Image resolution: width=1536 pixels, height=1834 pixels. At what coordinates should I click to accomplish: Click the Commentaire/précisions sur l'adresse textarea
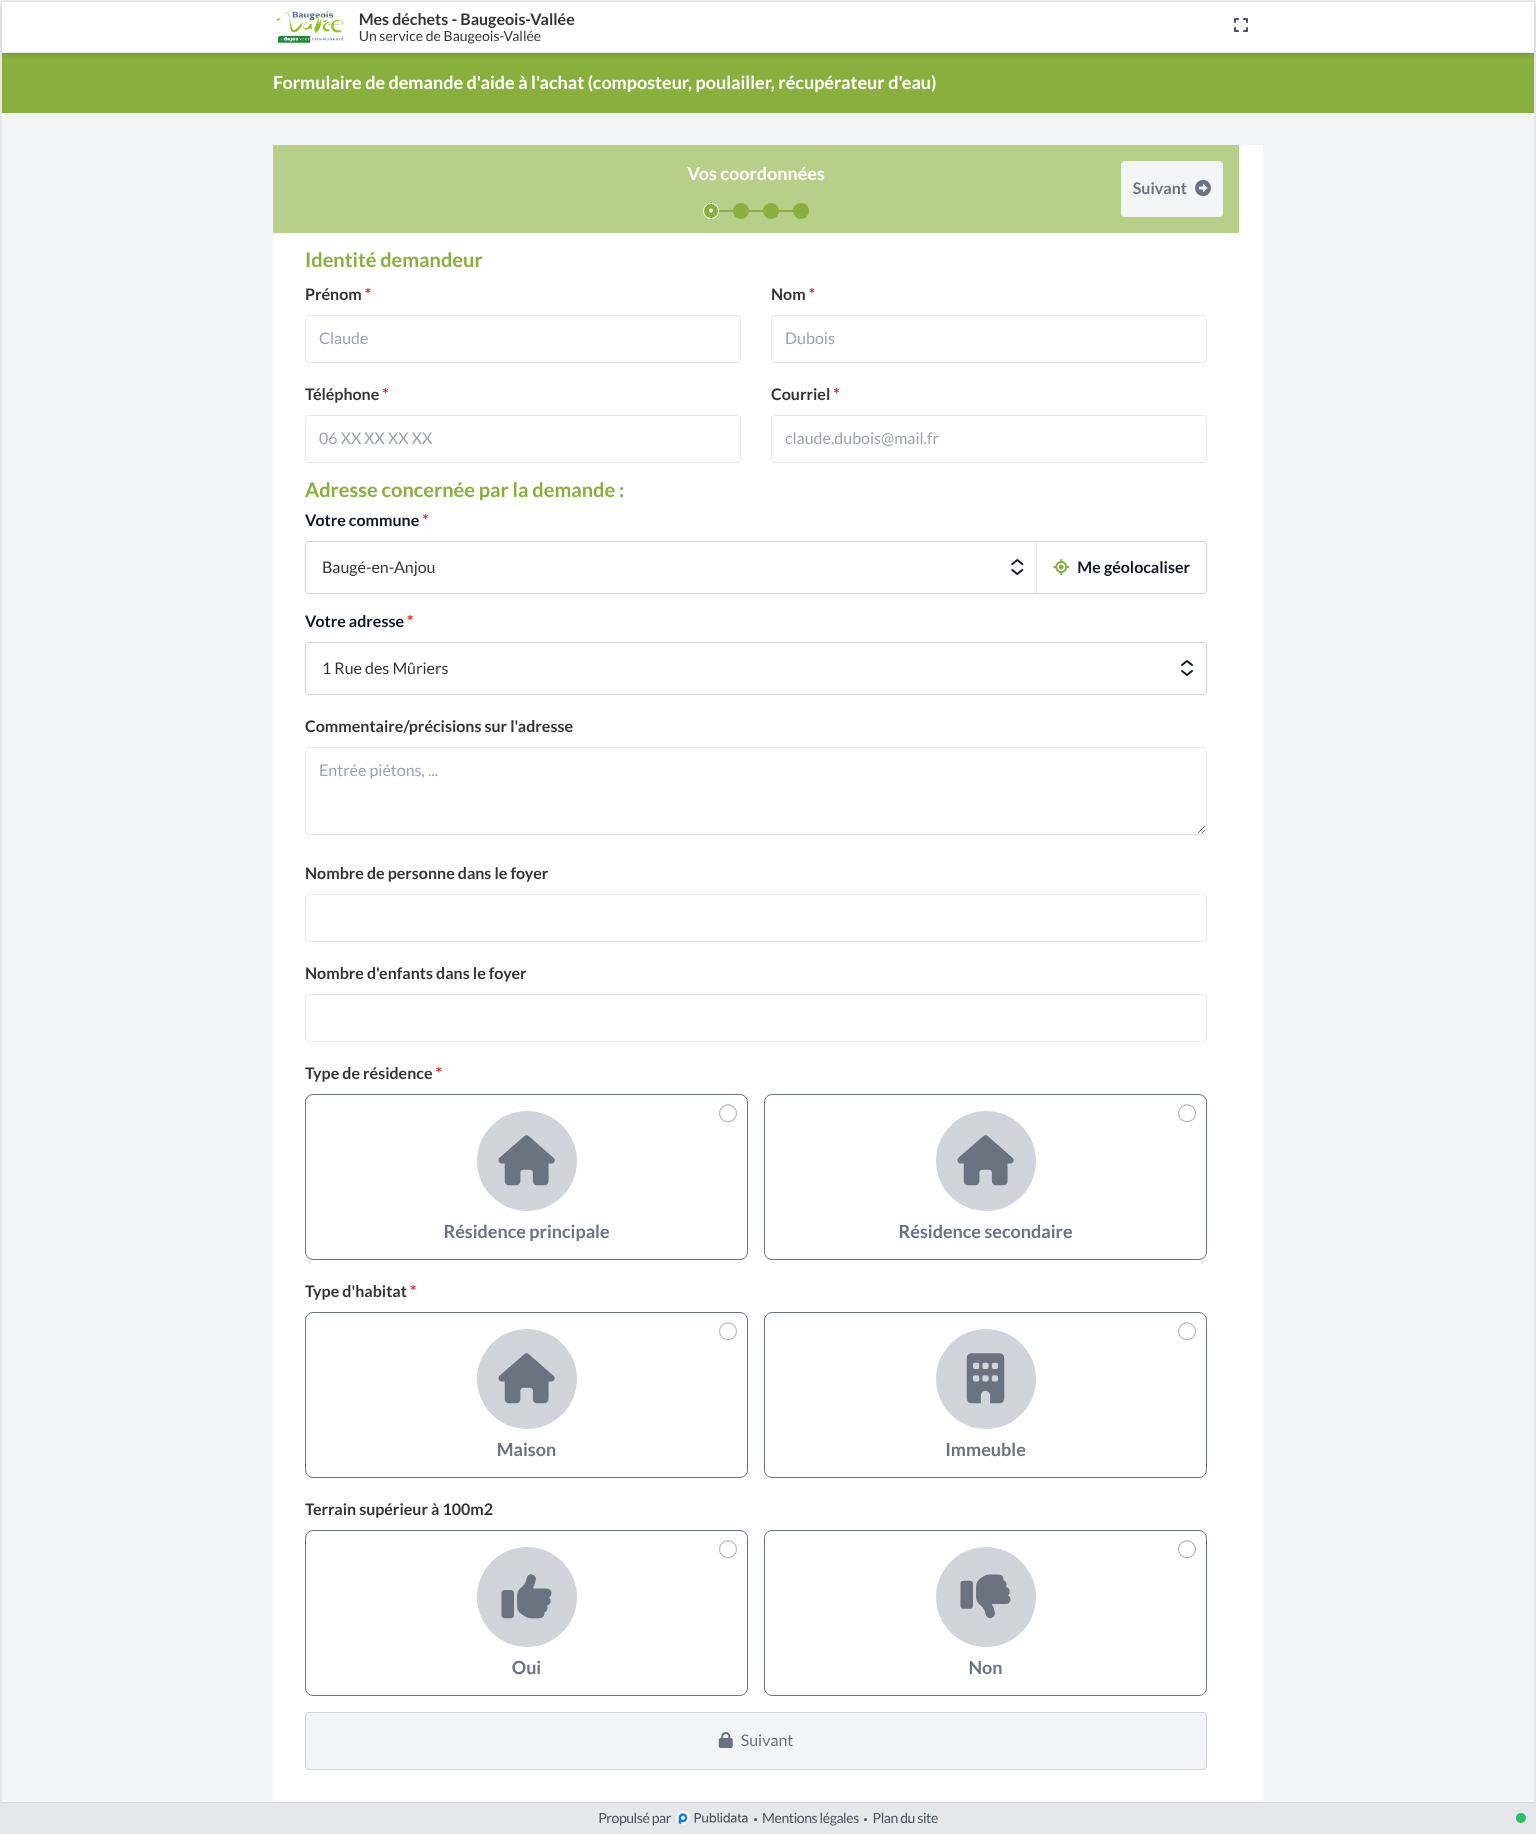756,791
